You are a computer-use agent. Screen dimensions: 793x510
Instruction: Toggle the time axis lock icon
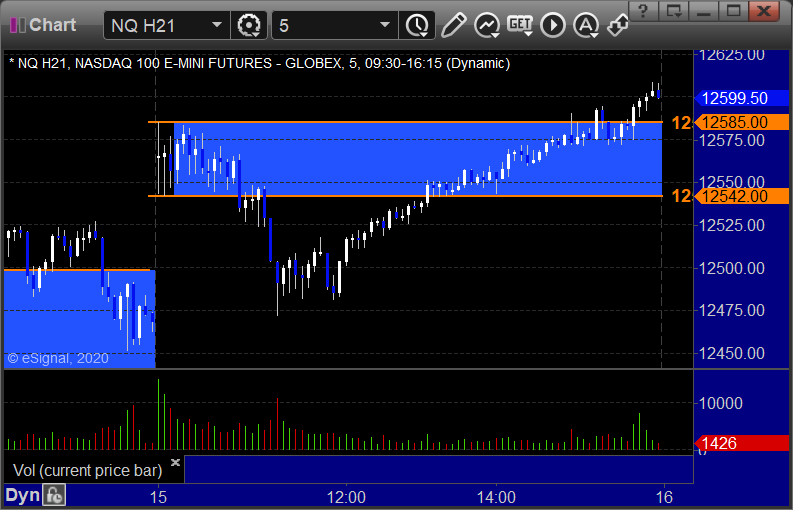(54, 495)
